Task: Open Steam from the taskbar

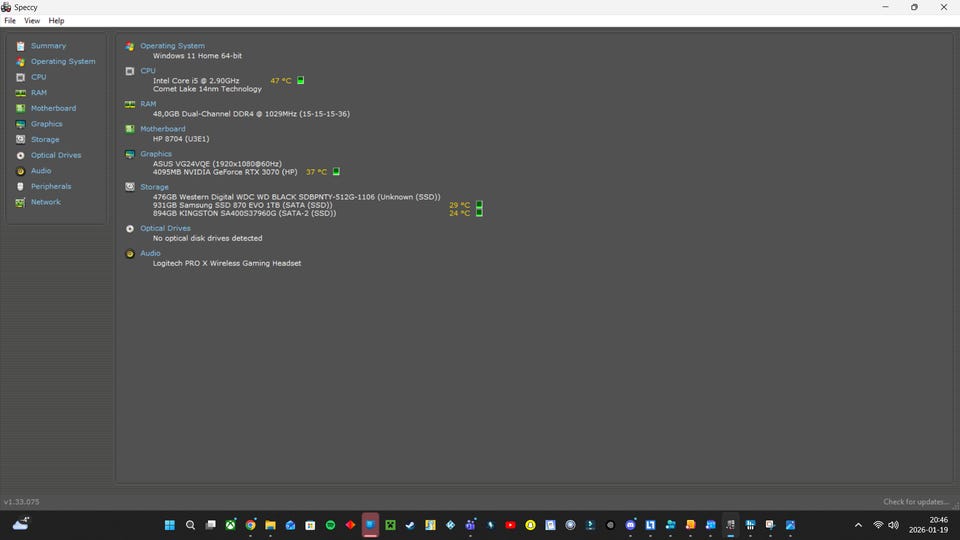Action: tap(410, 525)
